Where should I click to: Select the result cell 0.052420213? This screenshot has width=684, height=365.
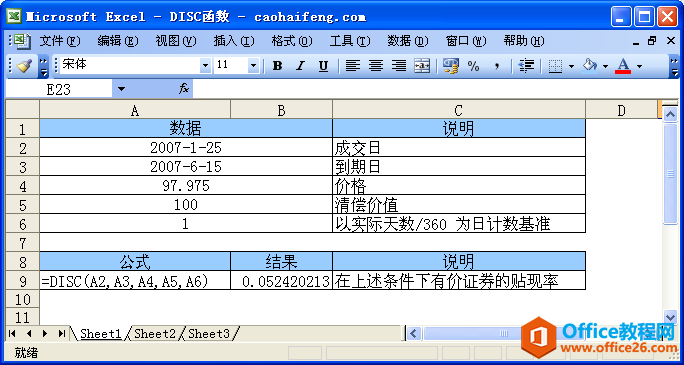point(281,280)
